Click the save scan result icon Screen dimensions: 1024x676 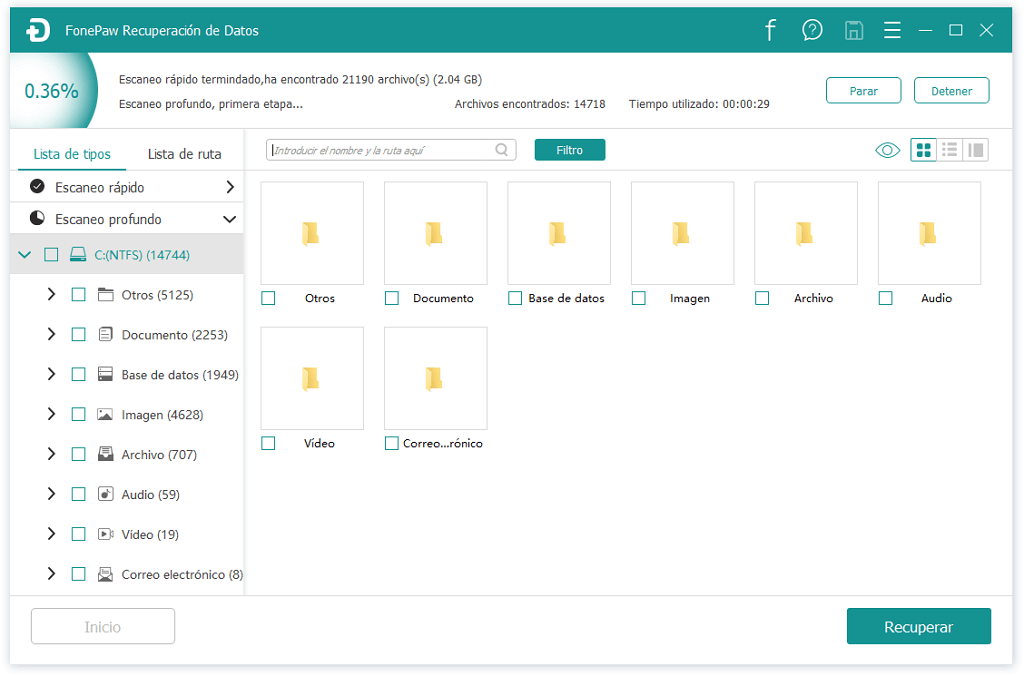click(x=854, y=30)
